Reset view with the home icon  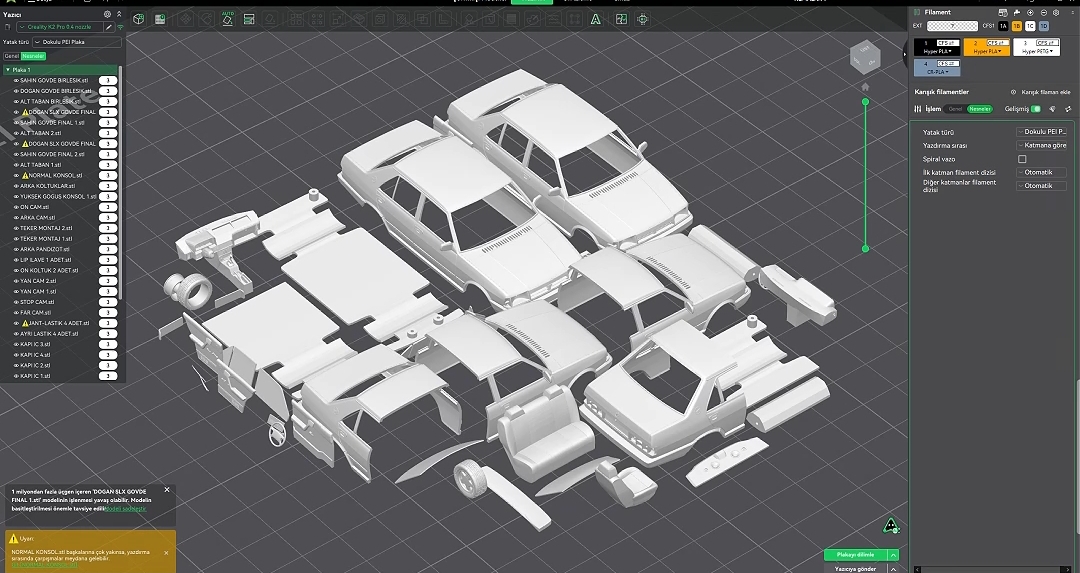865,87
